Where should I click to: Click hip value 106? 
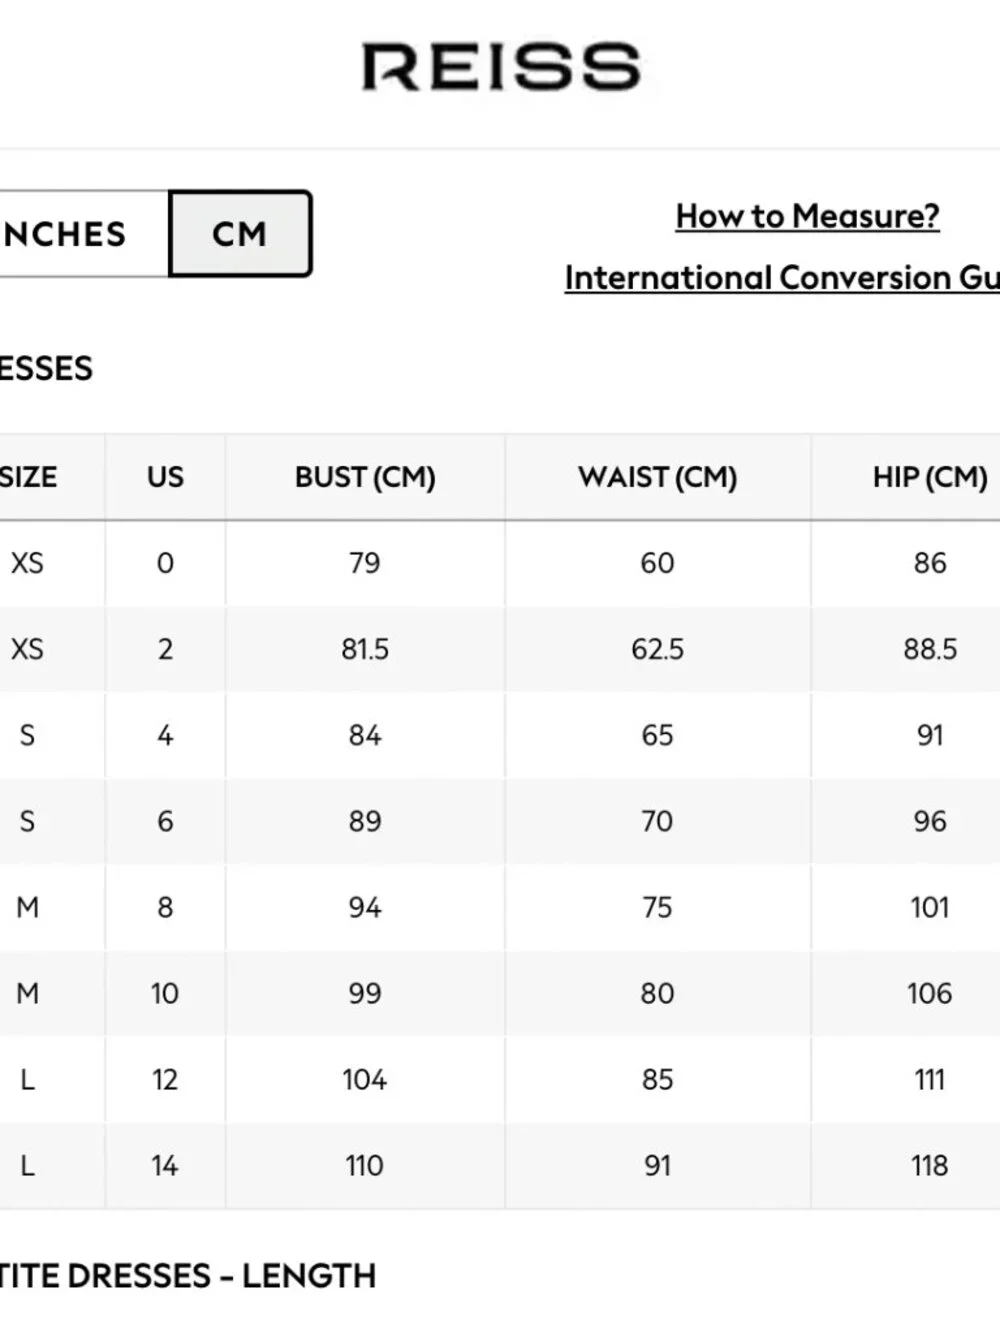929,993
